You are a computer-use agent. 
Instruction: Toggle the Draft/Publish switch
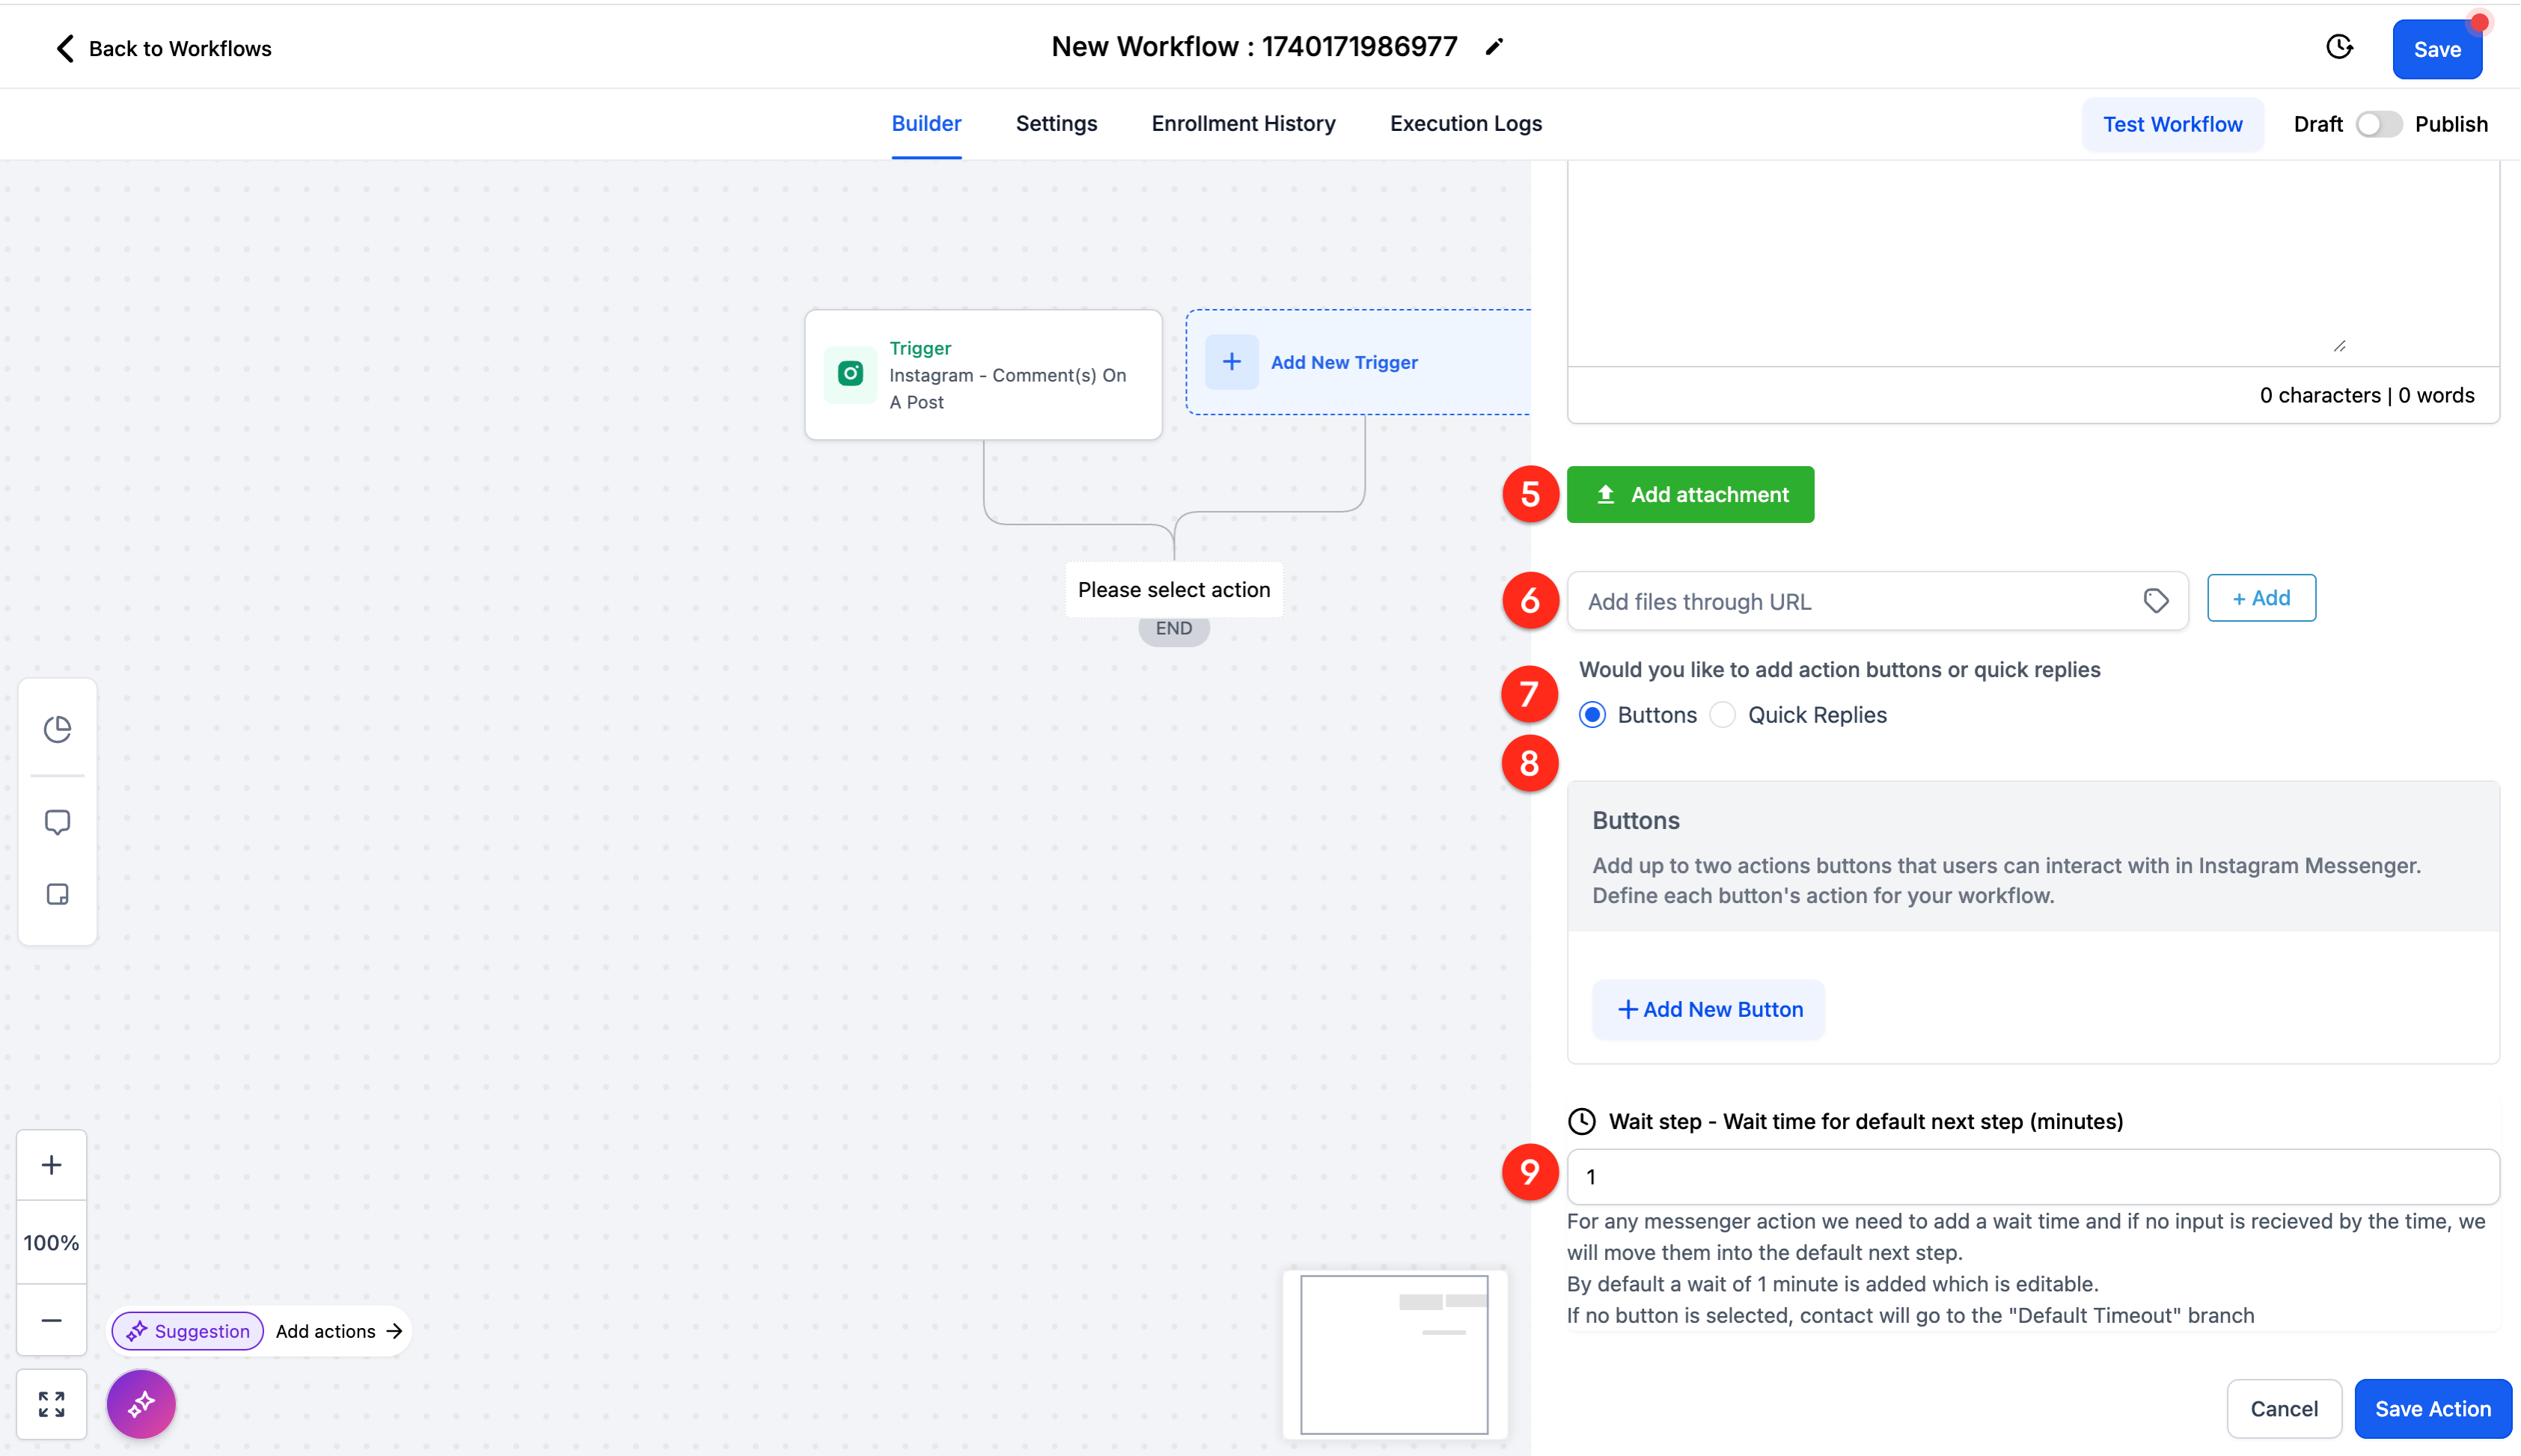pos(2378,124)
